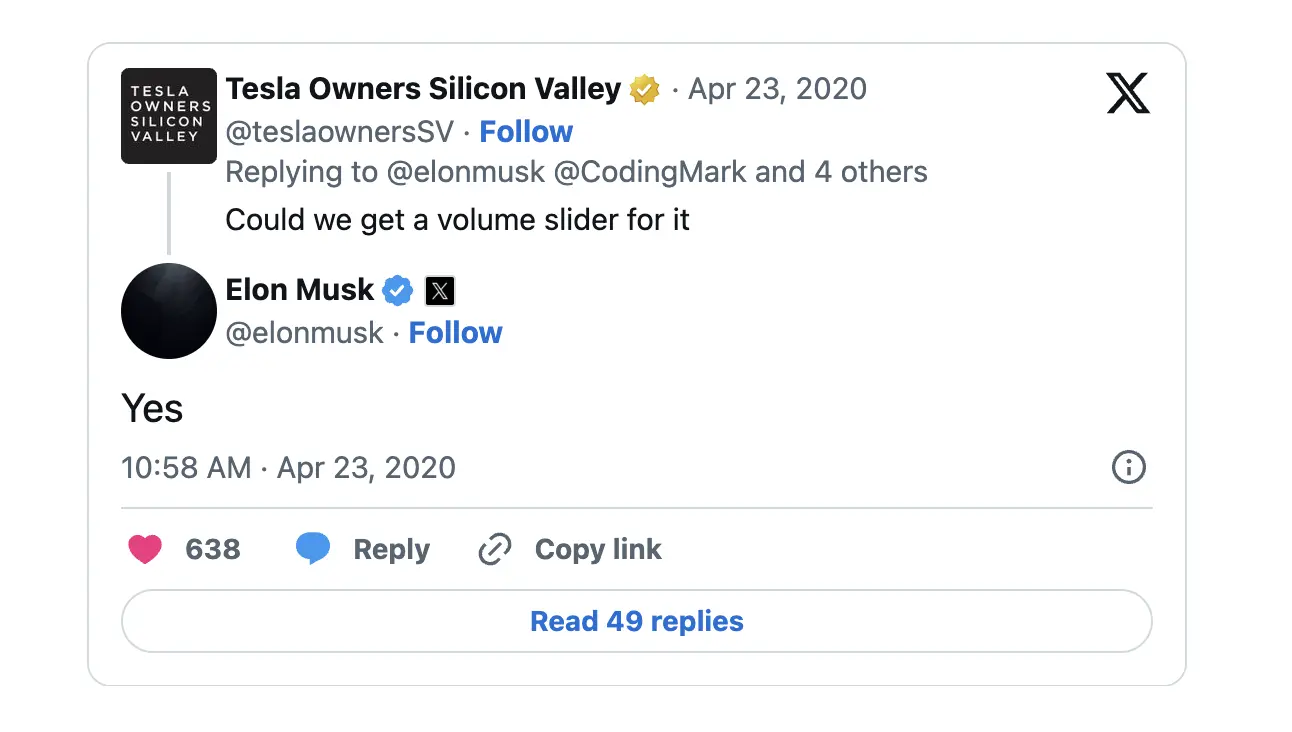Follow the @teslaownersSV account
Viewport: 1292px width, 732px height.
point(526,131)
